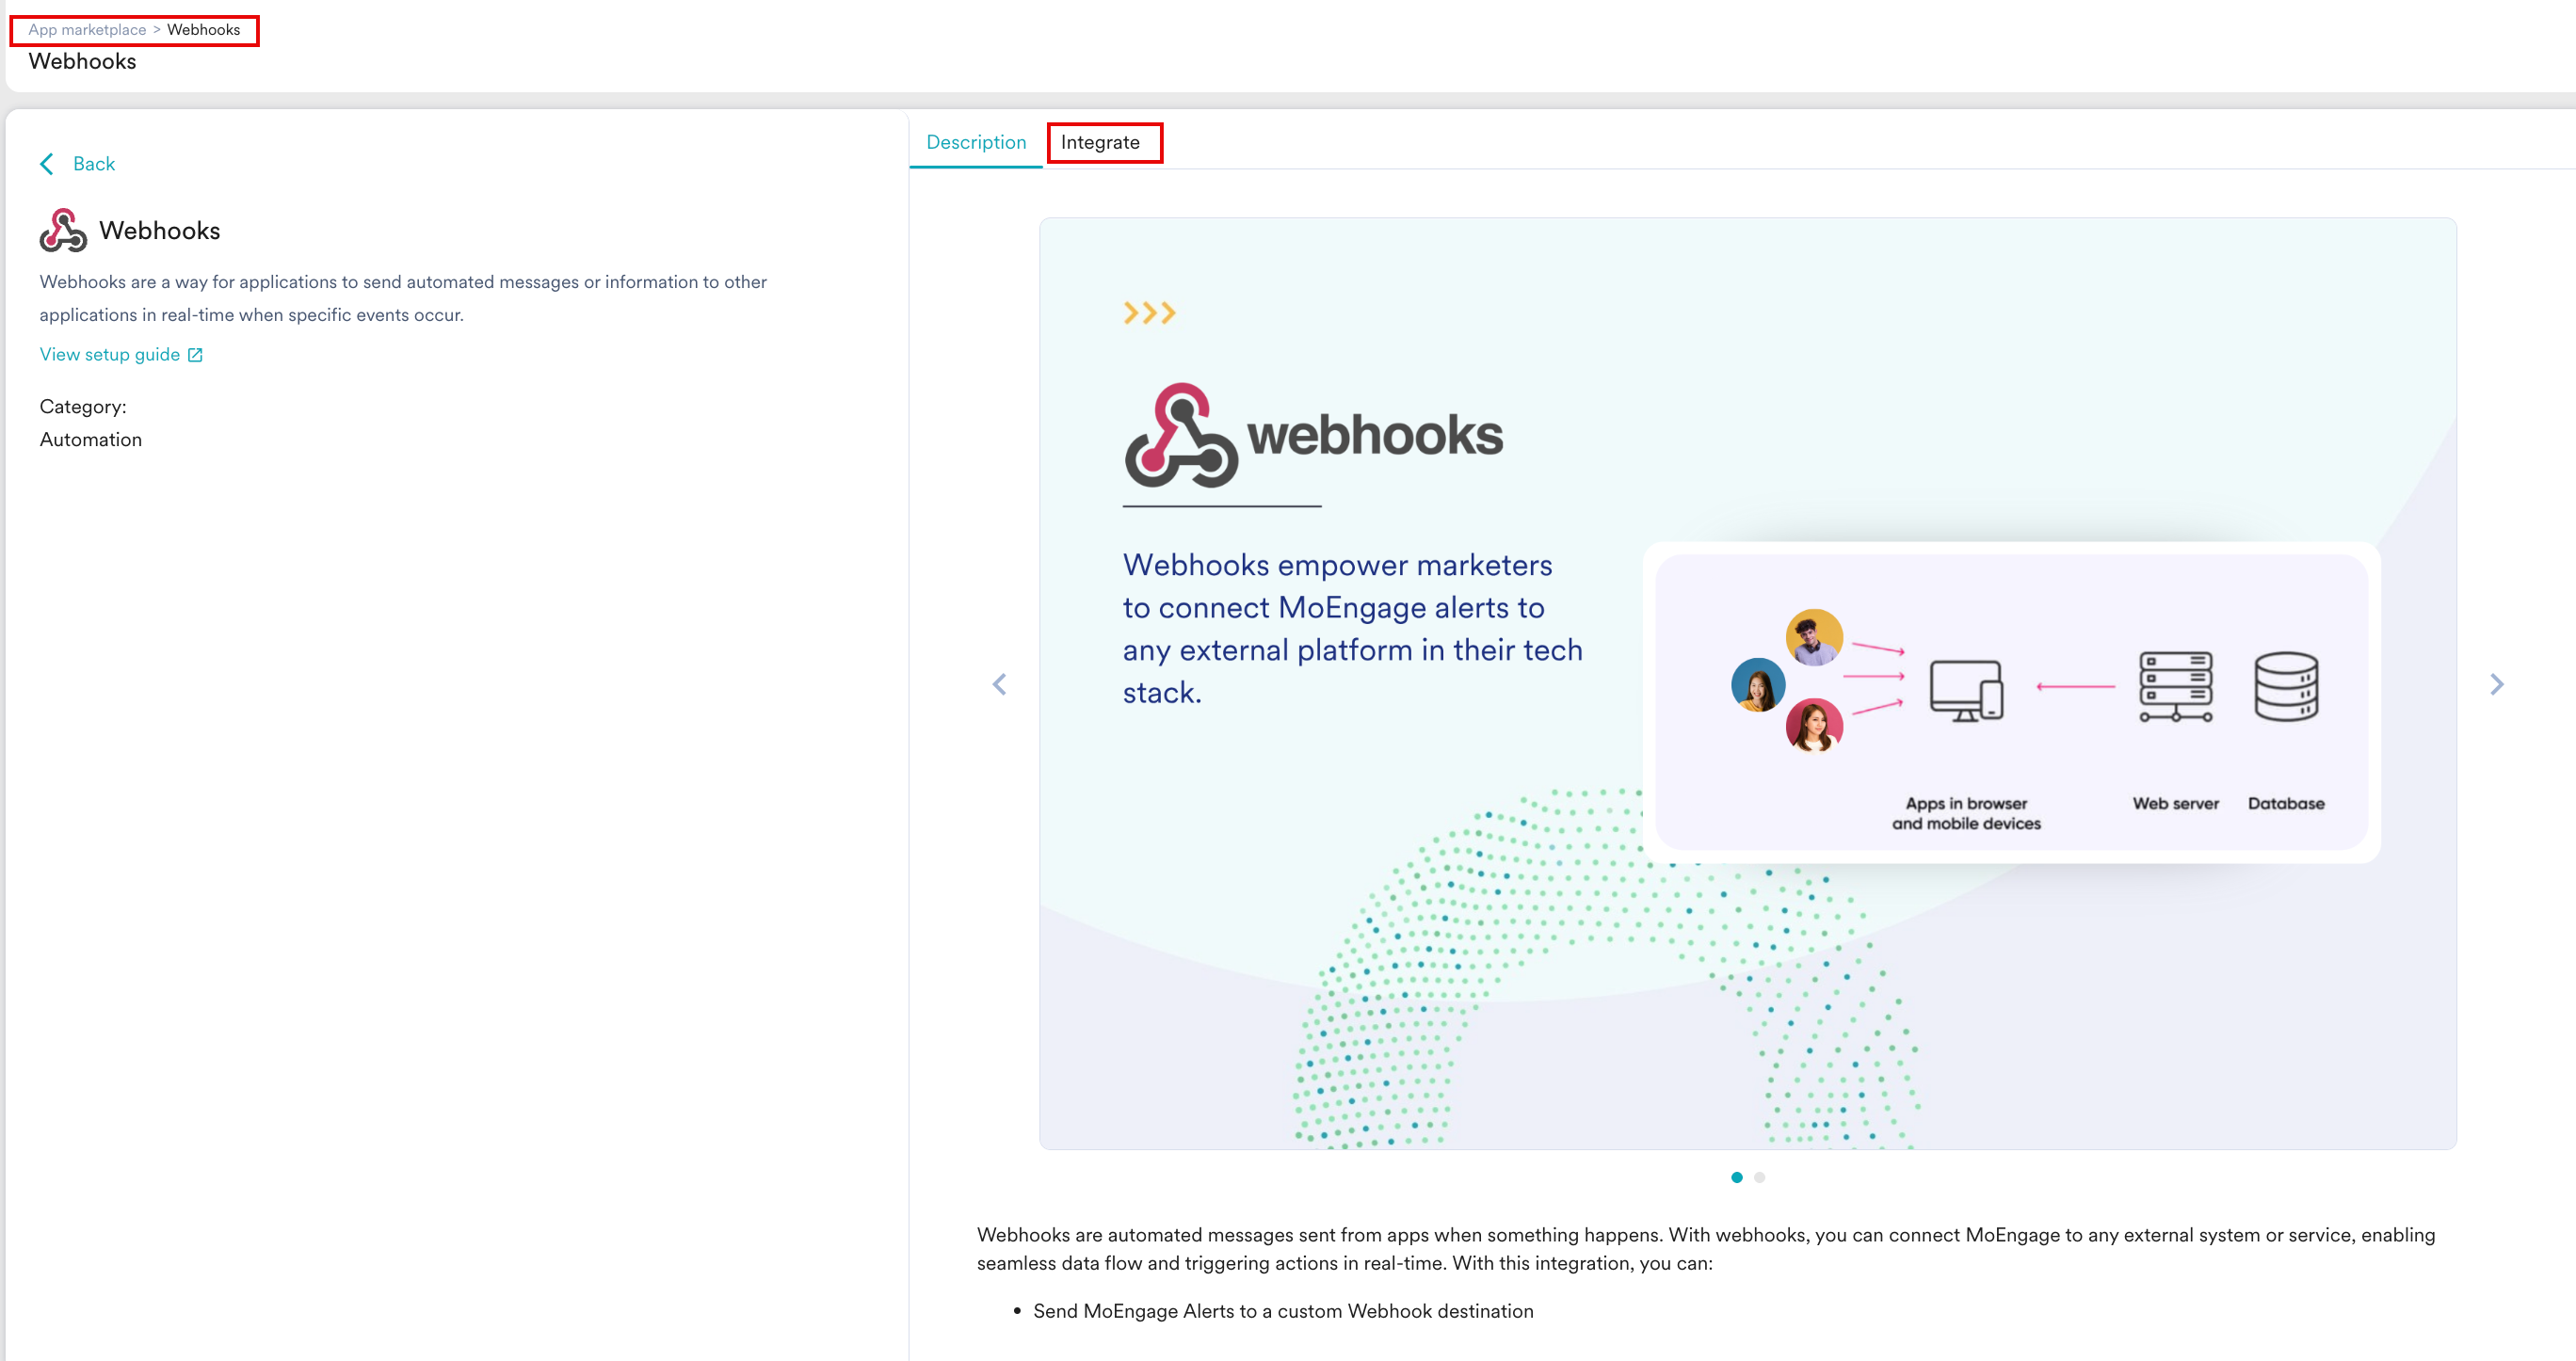The width and height of the screenshot is (2576, 1361).
Task: Click the Webhooks logo icon in the sidebar
Action: point(62,230)
